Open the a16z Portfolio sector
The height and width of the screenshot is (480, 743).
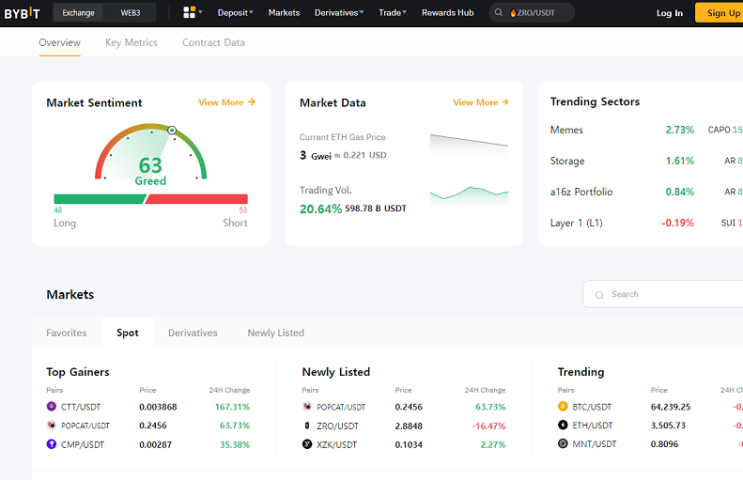pyautogui.click(x=581, y=192)
